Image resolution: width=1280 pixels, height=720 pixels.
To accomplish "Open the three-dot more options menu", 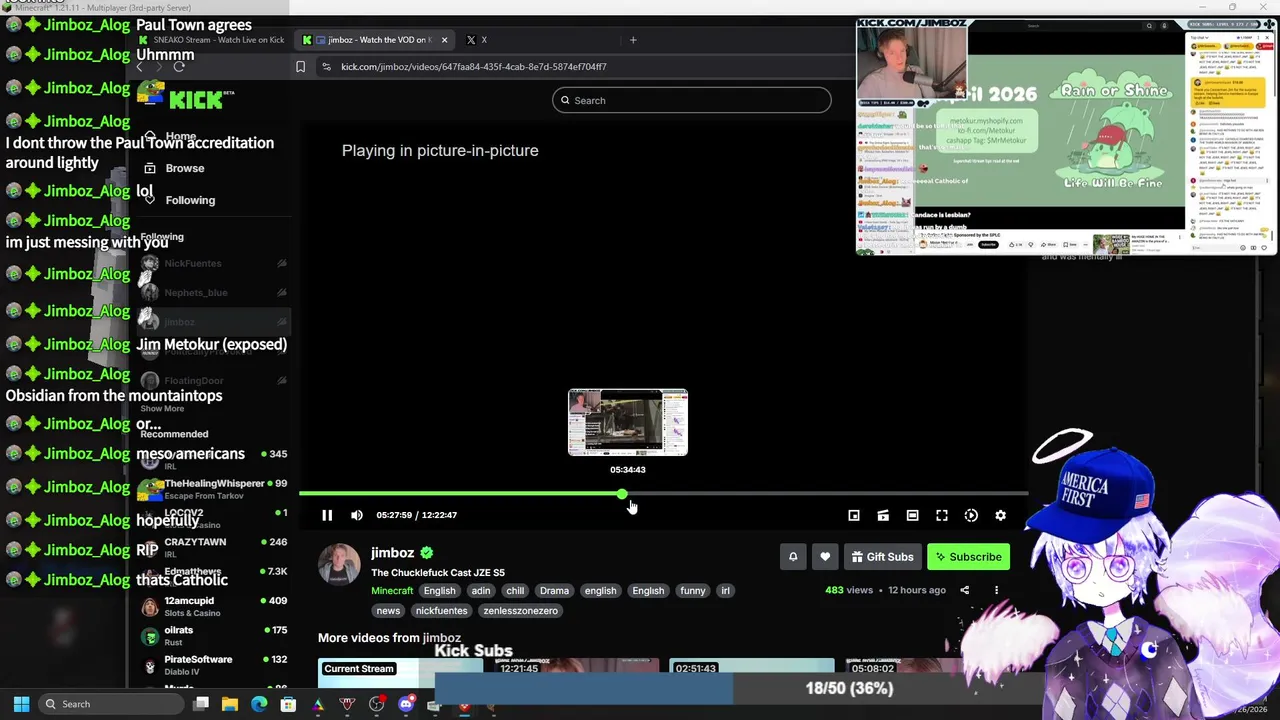I will click(x=996, y=590).
